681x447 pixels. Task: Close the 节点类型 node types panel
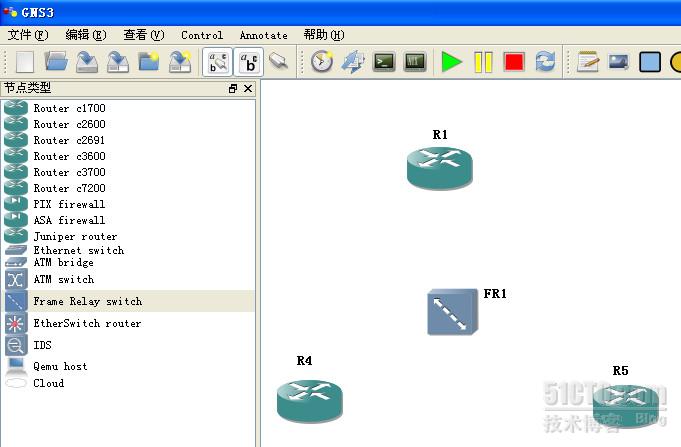(x=248, y=89)
